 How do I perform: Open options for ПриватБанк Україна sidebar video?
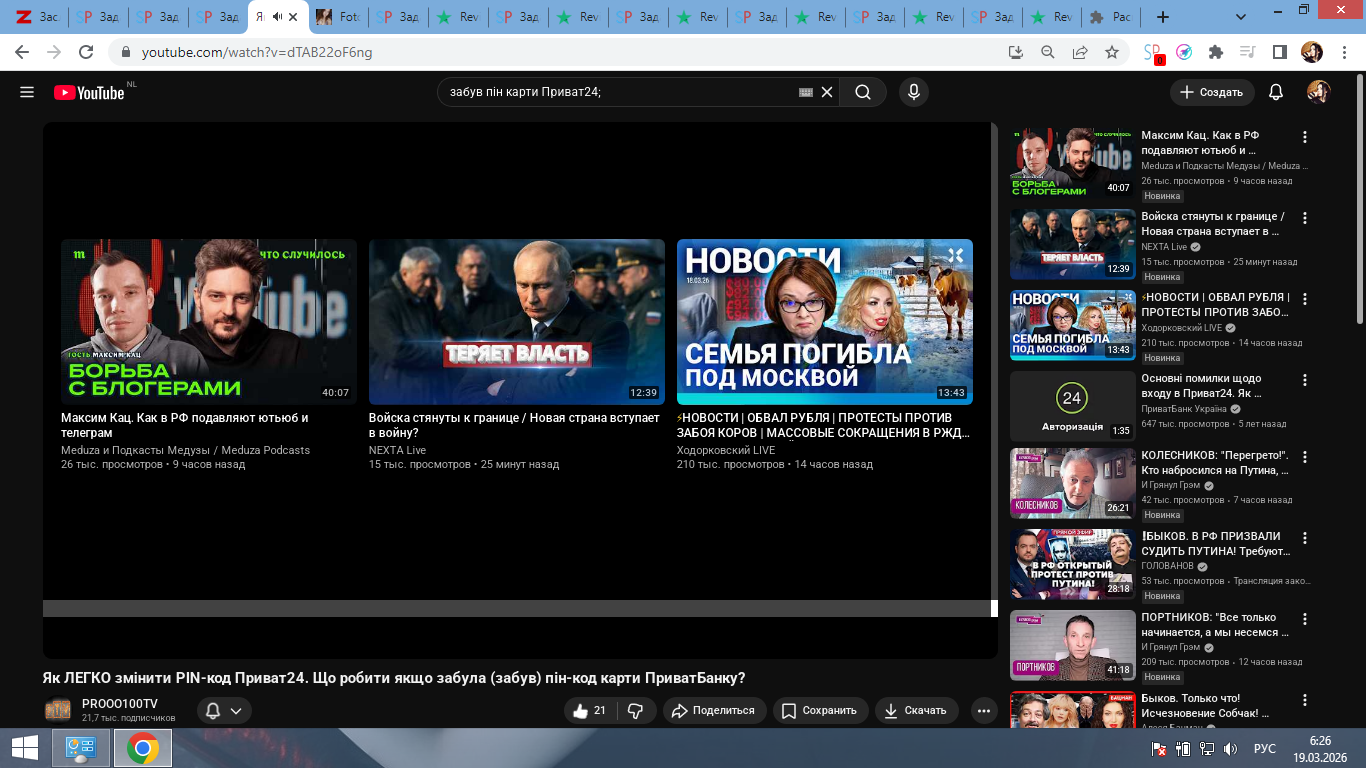(1304, 381)
